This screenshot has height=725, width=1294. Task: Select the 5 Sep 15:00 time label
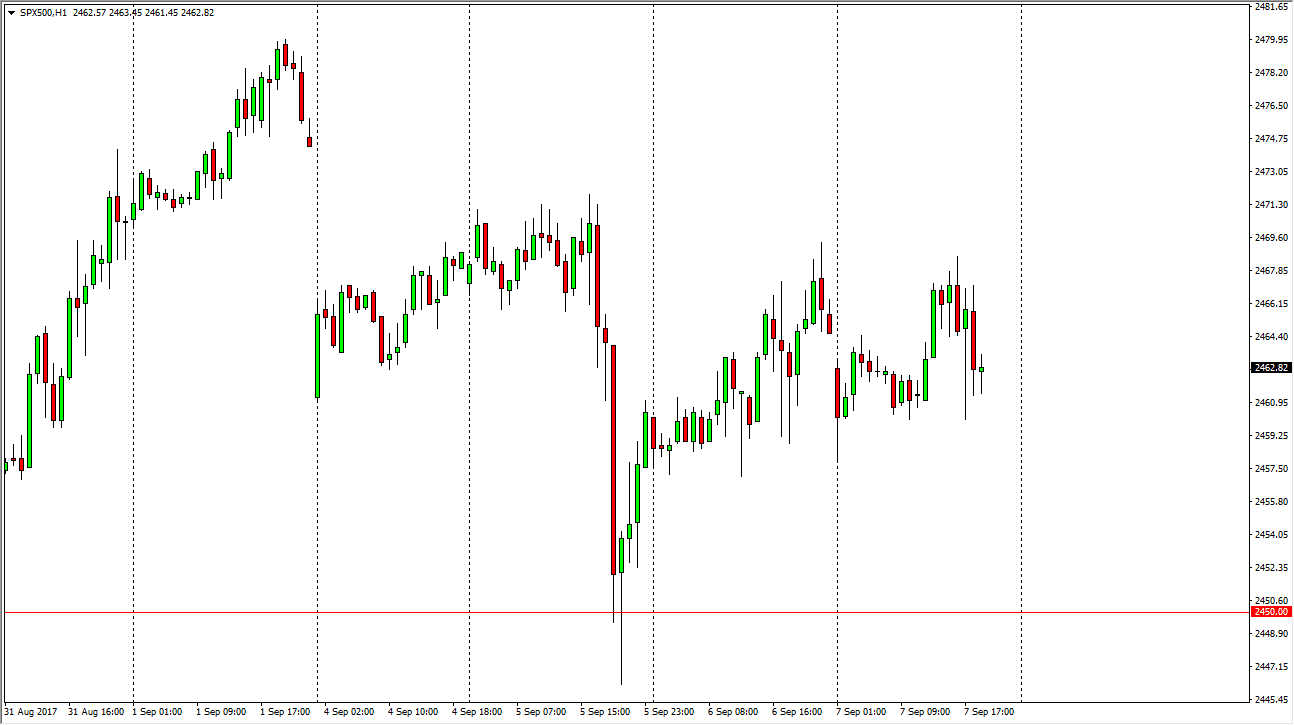[x=605, y=712]
